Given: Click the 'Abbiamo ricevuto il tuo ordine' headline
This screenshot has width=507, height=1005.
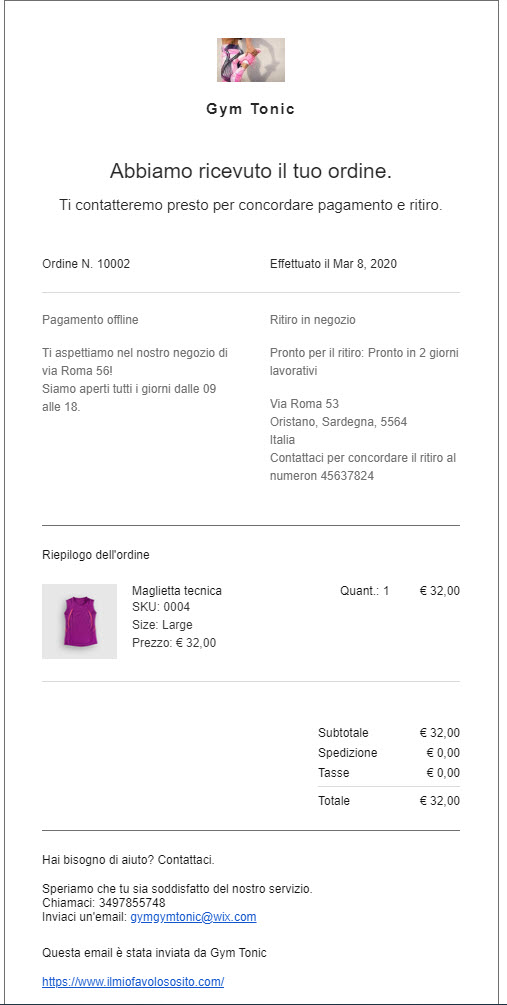Looking at the screenshot, I should point(251,172).
